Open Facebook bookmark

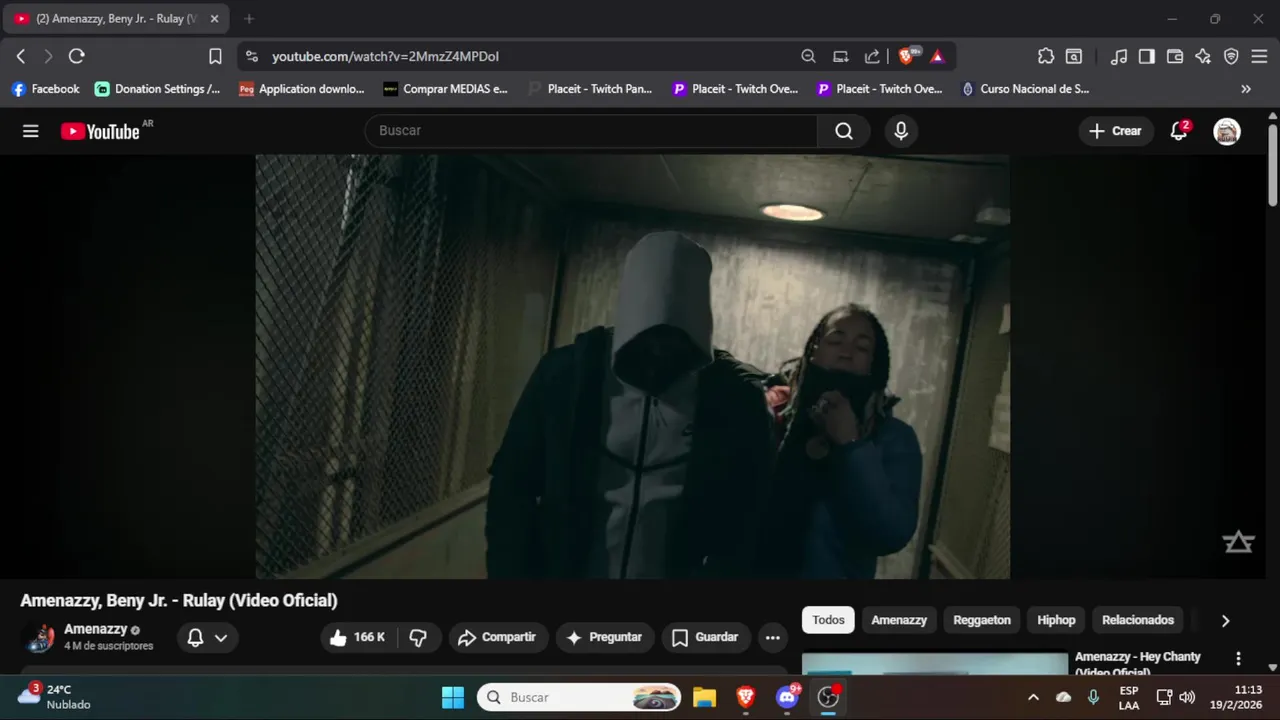click(45, 89)
